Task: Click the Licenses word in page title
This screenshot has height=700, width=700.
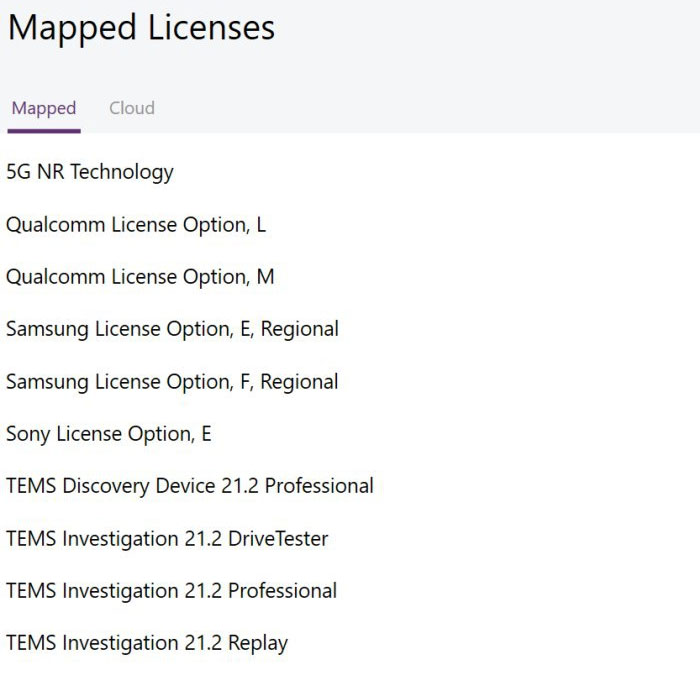Action: coord(211,28)
